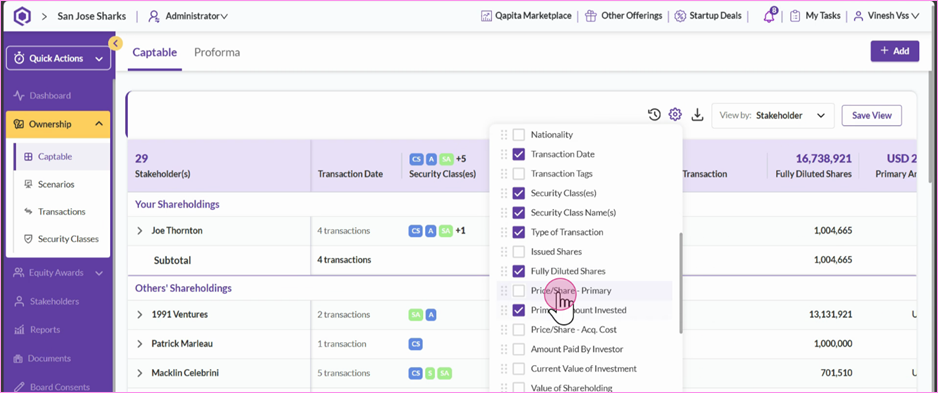Open the Startup Deals link
The height and width of the screenshot is (393, 938).
coord(708,16)
